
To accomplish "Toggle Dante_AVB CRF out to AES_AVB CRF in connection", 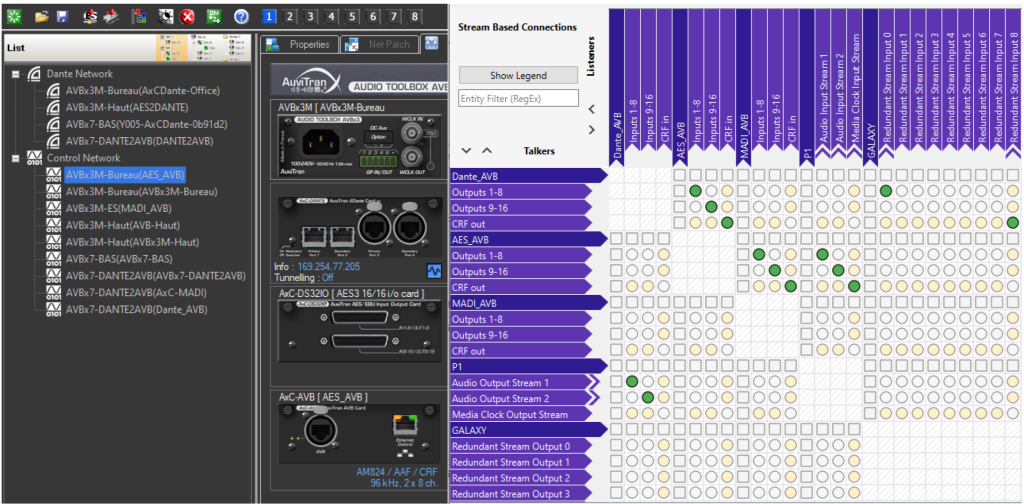I will 727,223.
